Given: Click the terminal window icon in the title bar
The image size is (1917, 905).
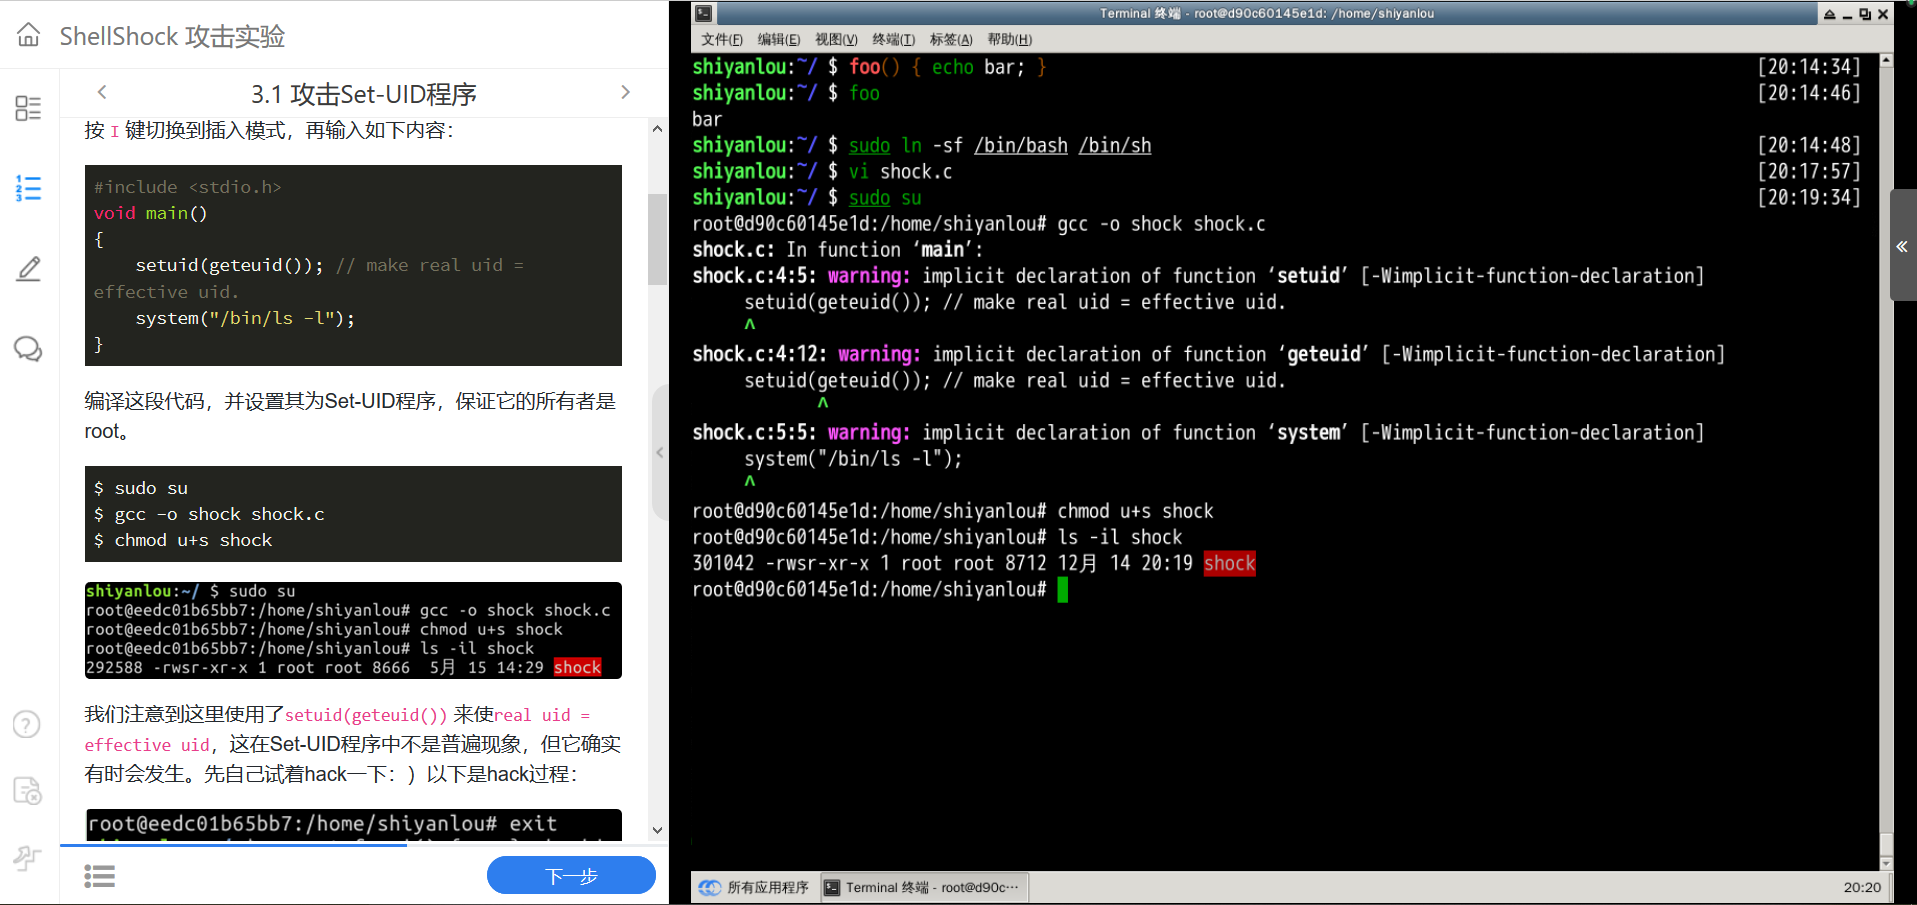Looking at the screenshot, I should point(704,13).
